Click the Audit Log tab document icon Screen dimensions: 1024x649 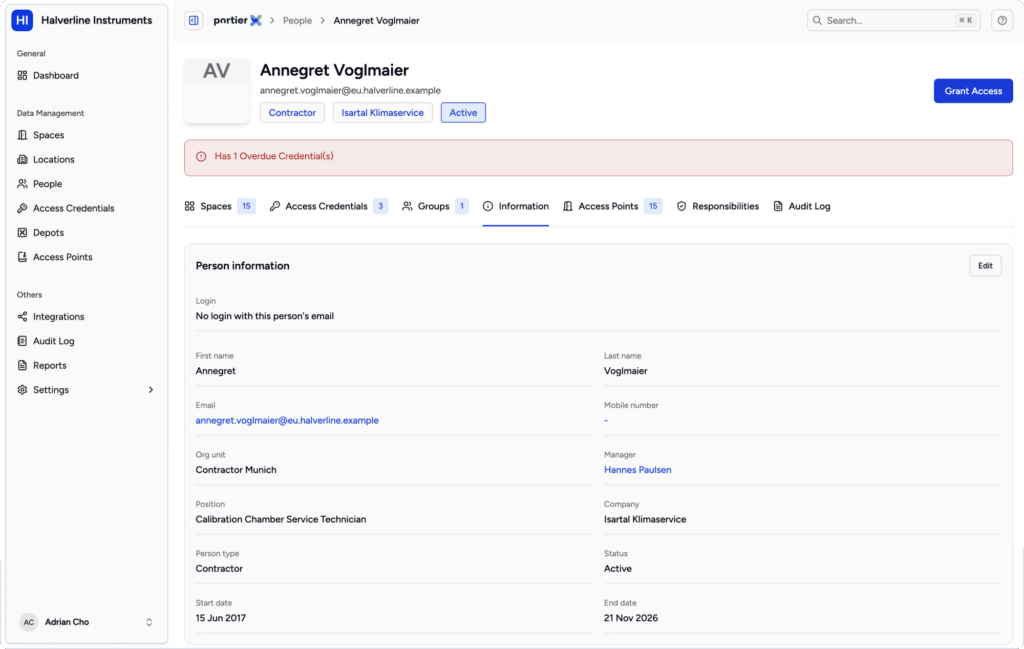tap(778, 206)
